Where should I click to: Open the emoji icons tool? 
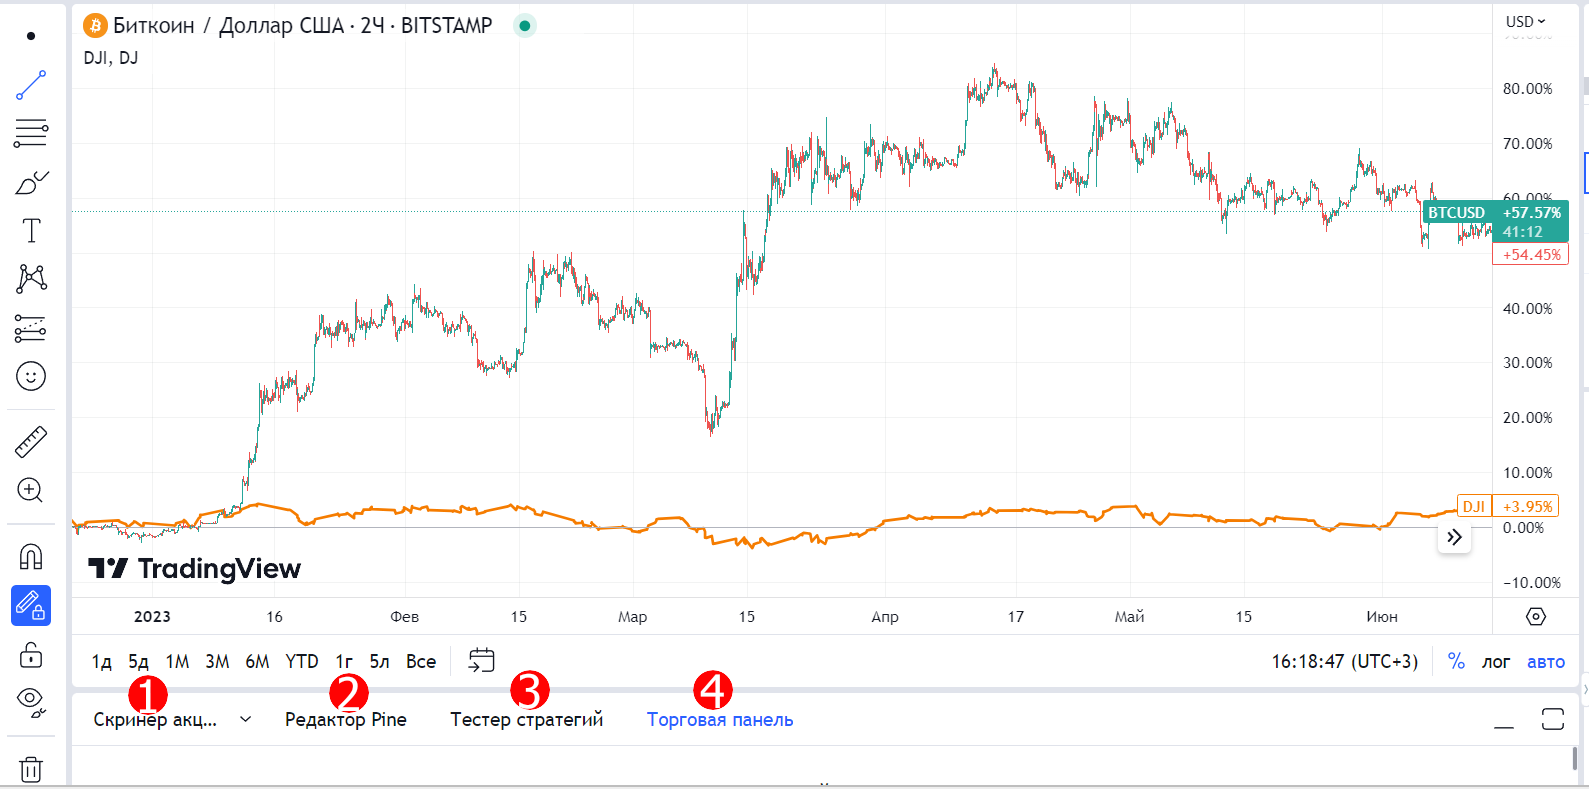31,377
